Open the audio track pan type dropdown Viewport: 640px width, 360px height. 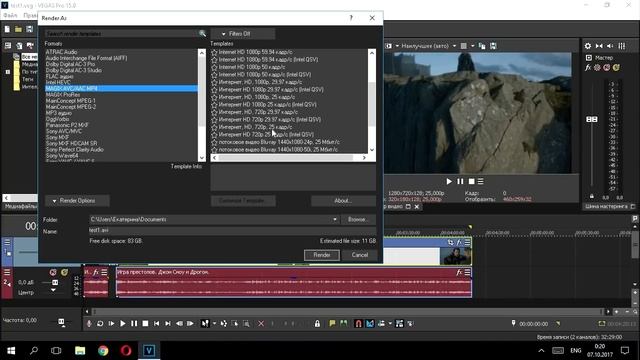pos(53,290)
